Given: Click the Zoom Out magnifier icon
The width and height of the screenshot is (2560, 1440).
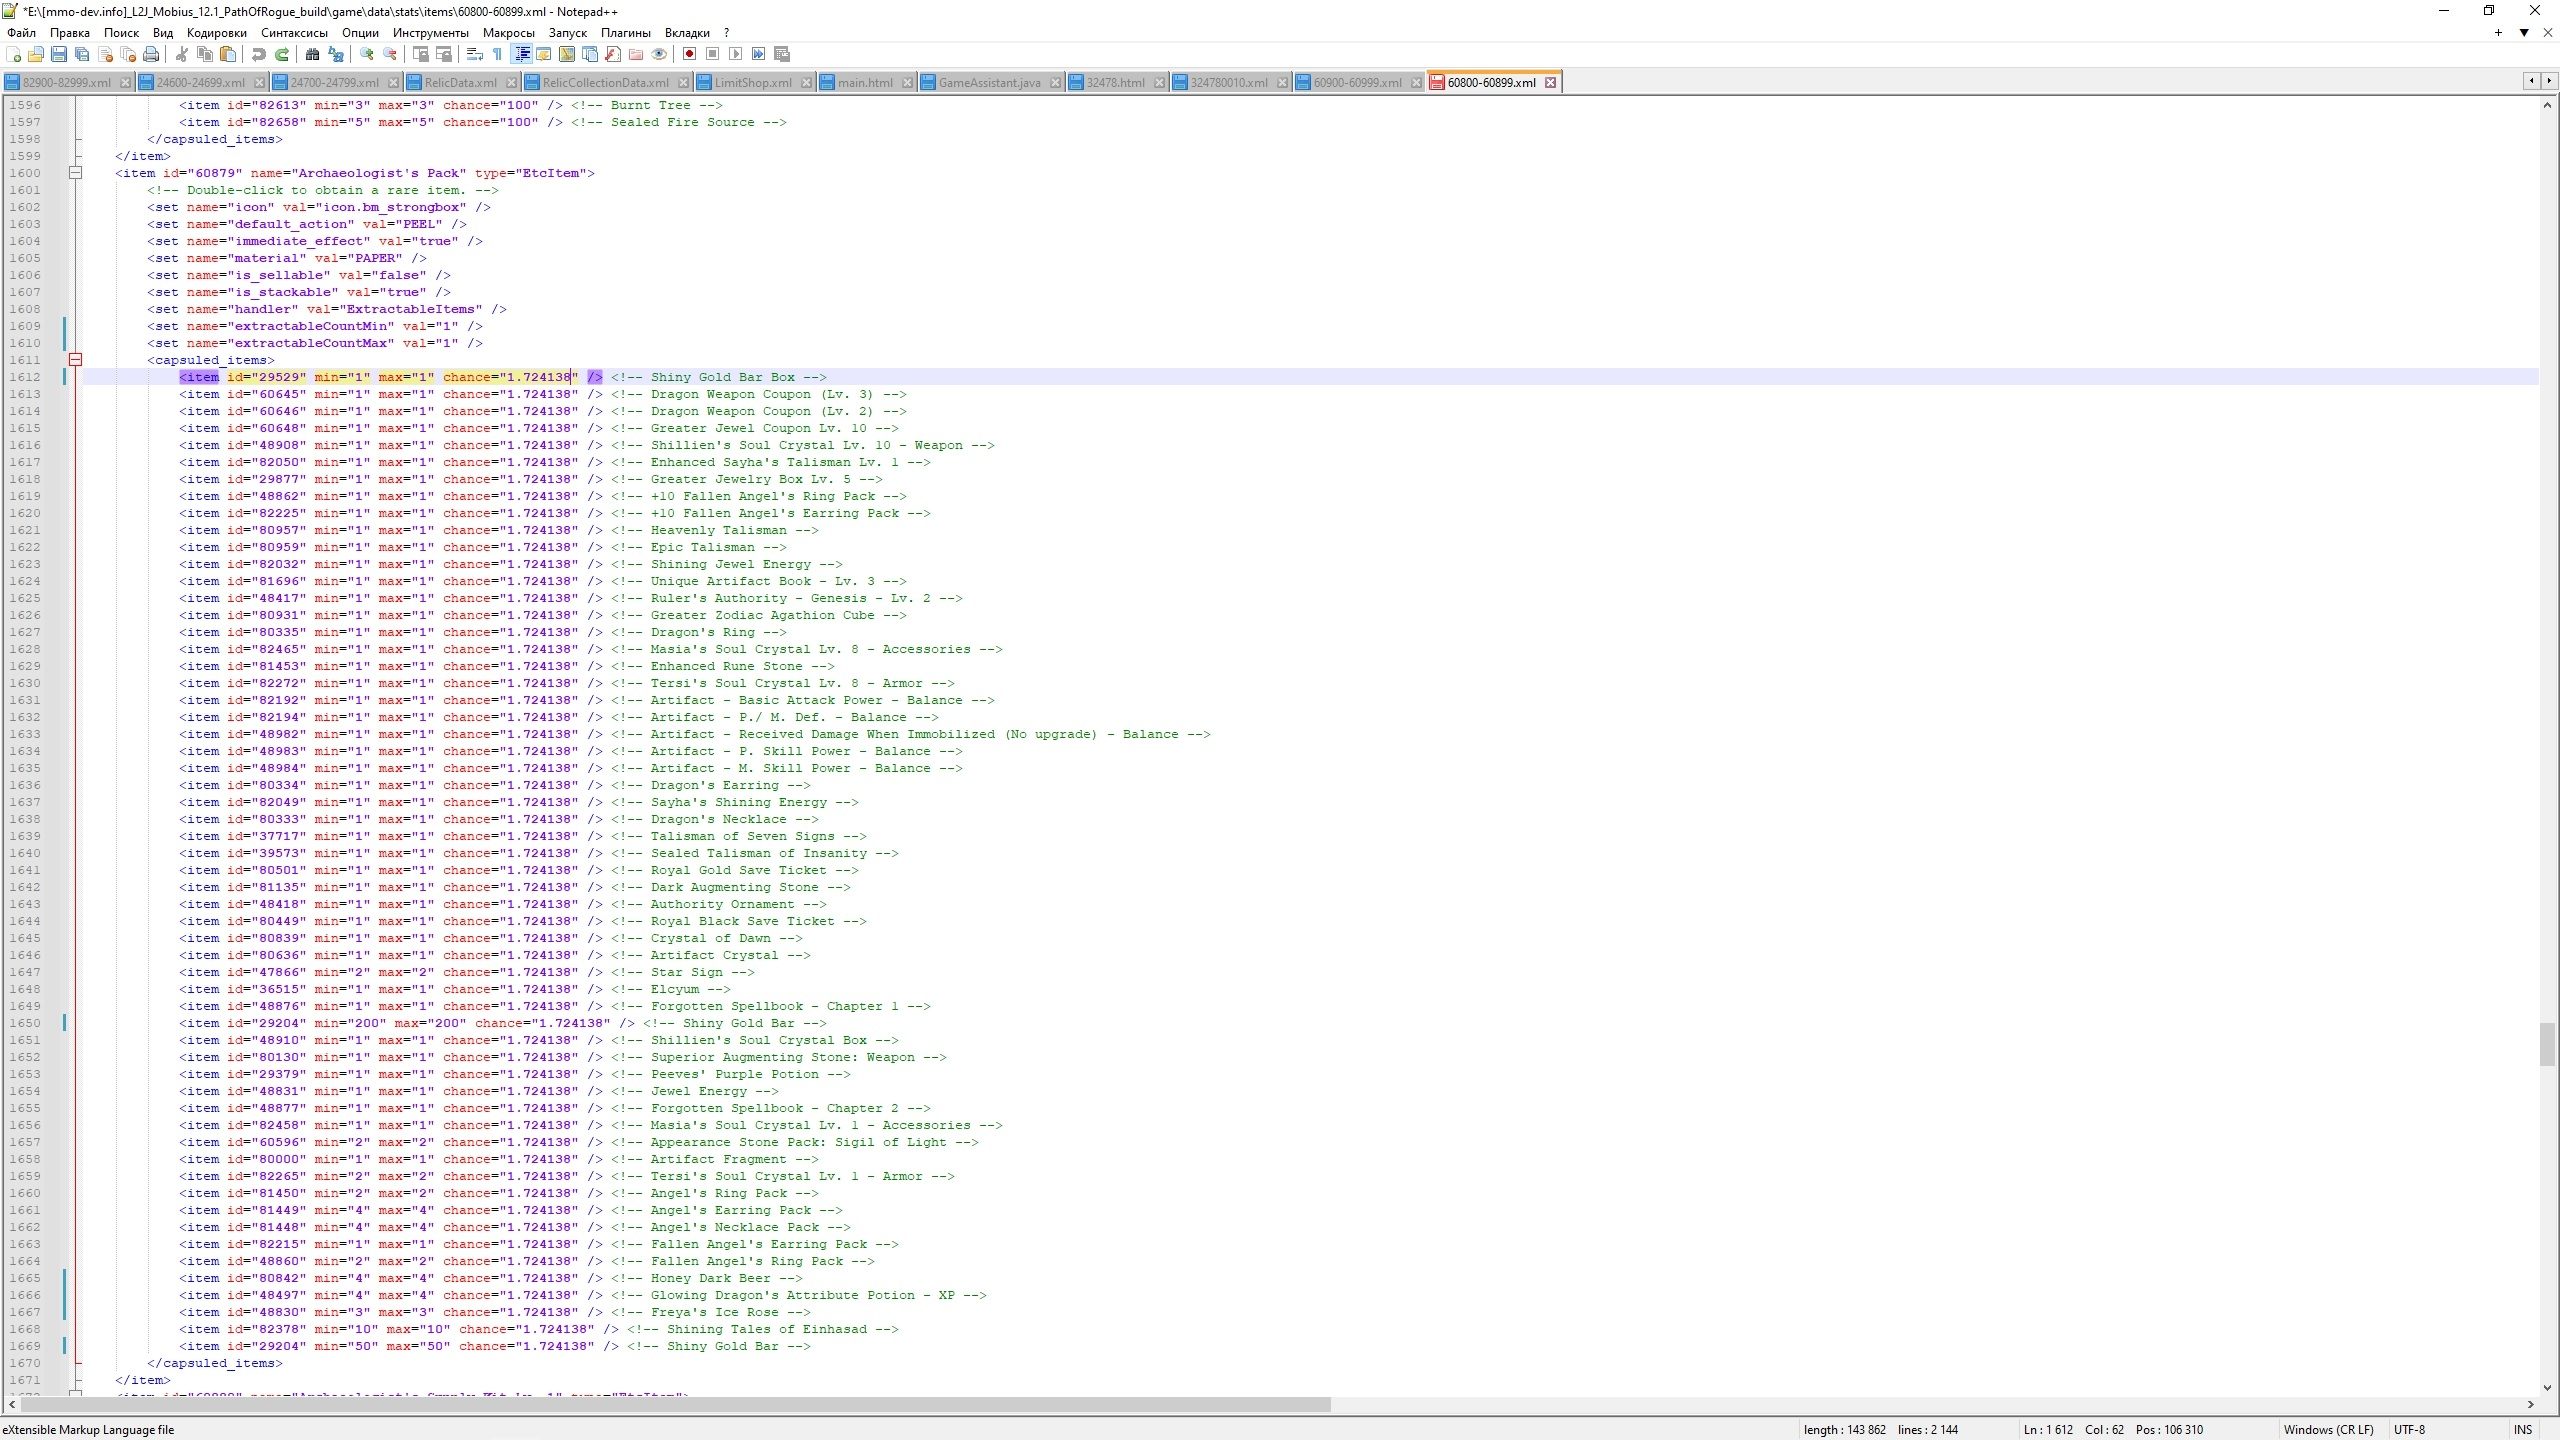Looking at the screenshot, I should pyautogui.click(x=390, y=54).
